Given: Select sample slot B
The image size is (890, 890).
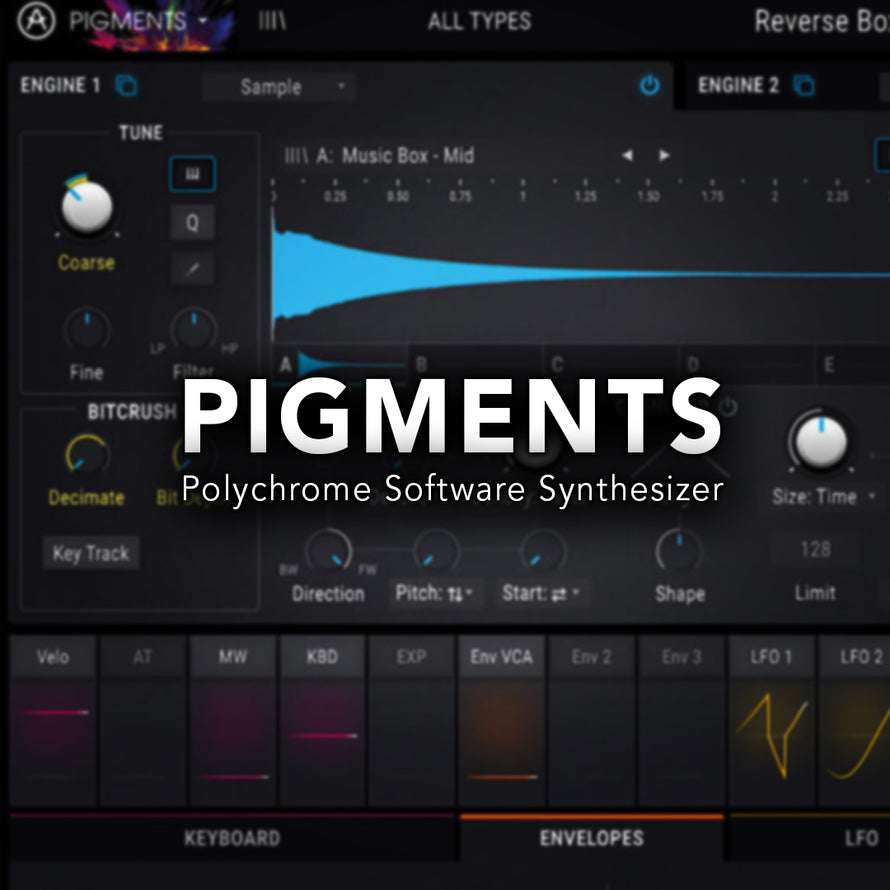Looking at the screenshot, I should pos(476,364).
